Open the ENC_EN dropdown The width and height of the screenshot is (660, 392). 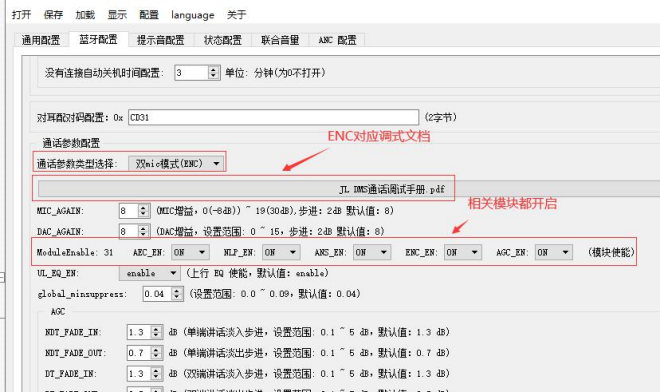pyautogui.click(x=463, y=252)
